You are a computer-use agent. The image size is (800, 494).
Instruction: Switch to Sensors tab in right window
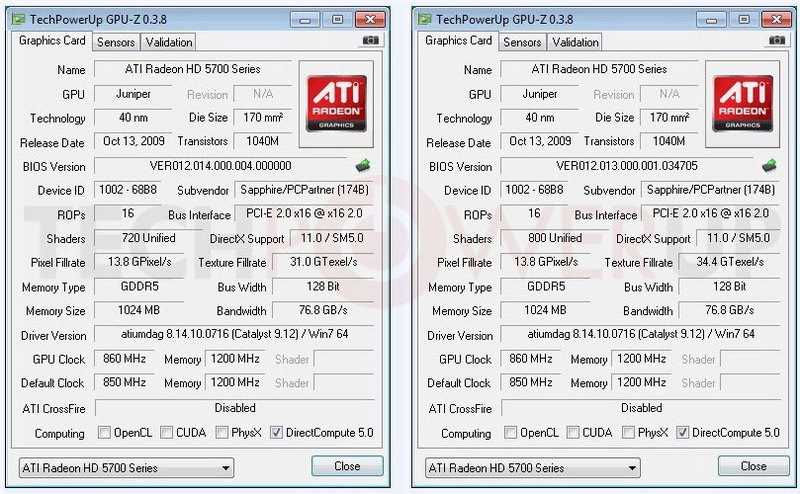click(522, 42)
